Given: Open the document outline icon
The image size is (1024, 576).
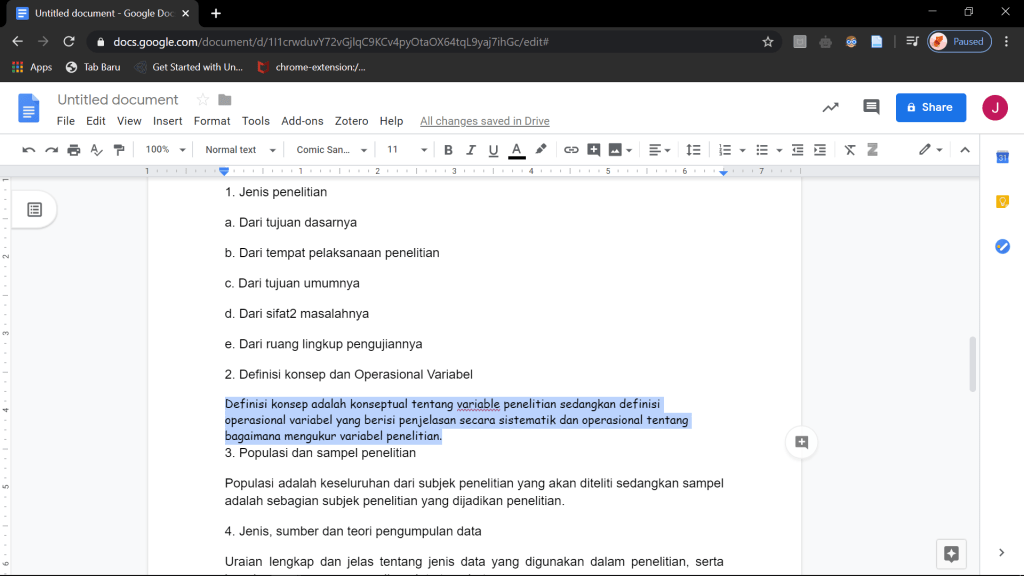Looking at the screenshot, I should 35,209.
